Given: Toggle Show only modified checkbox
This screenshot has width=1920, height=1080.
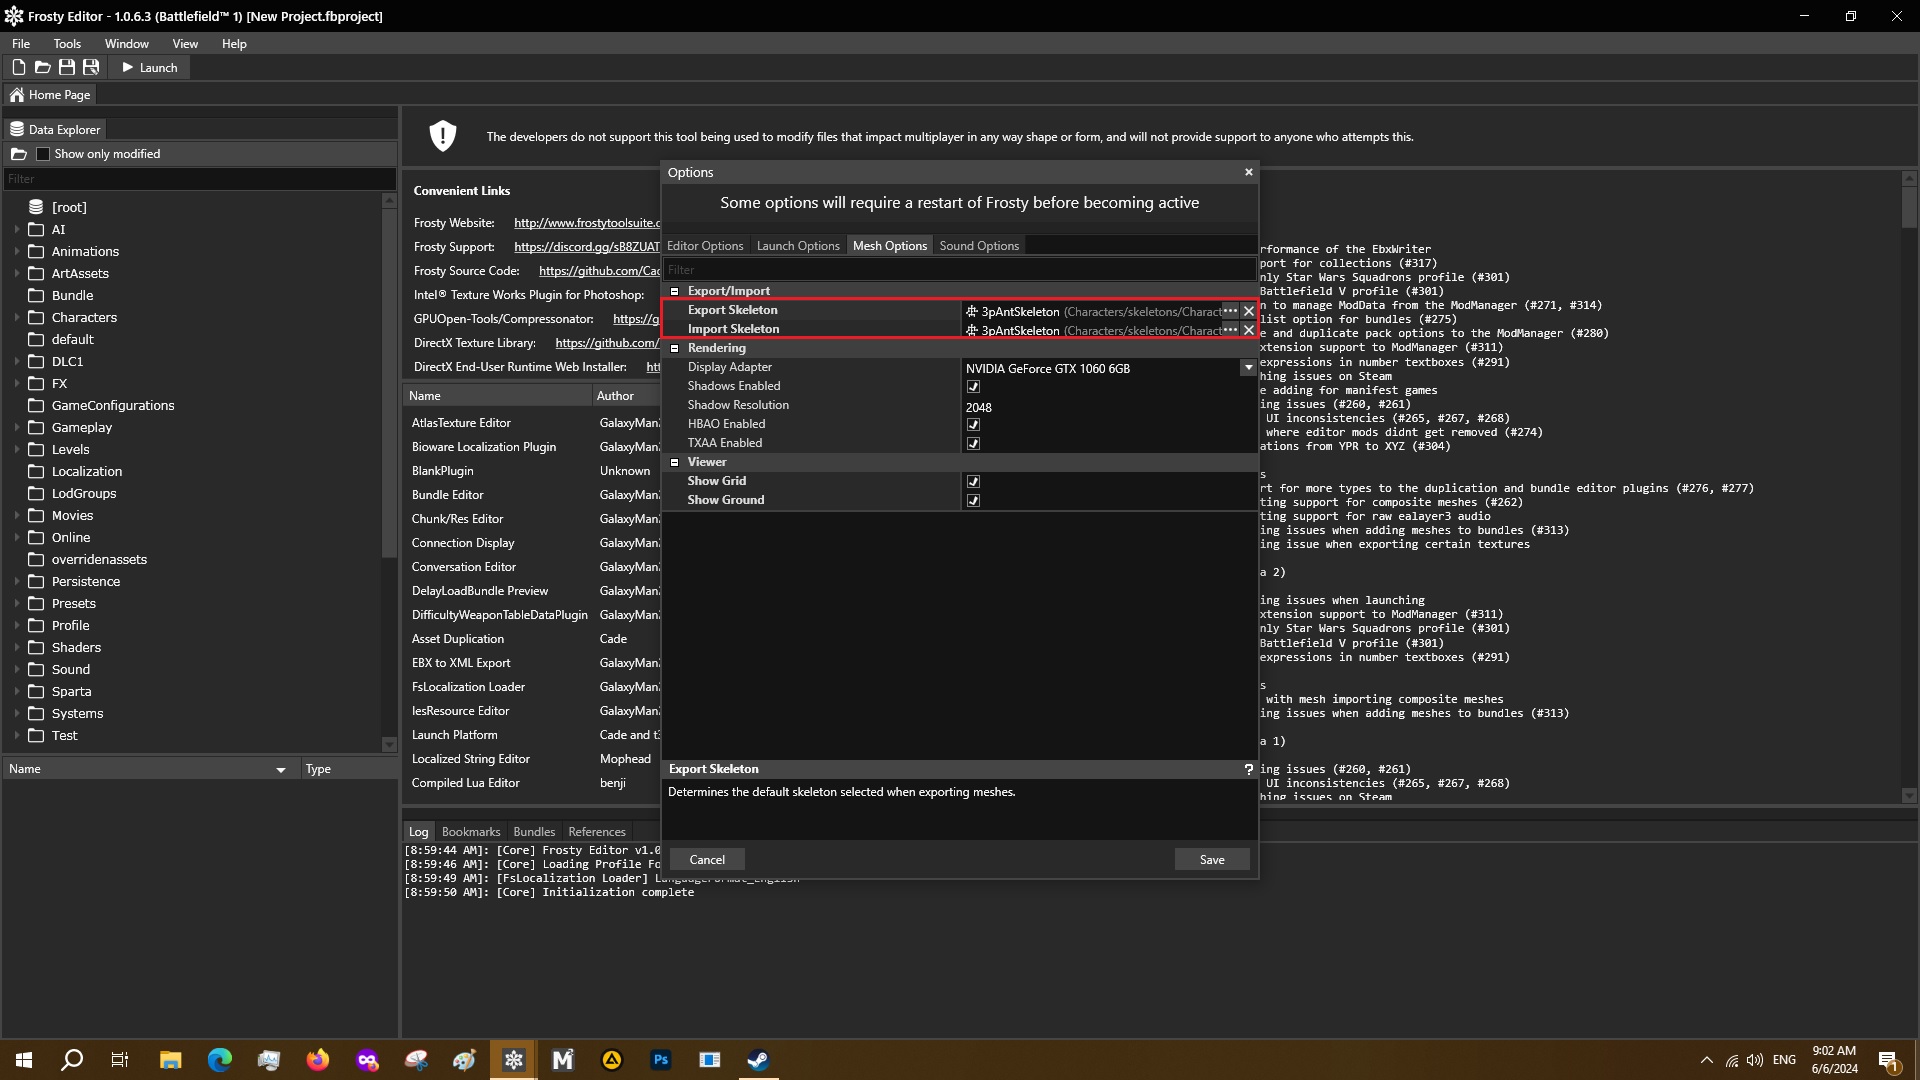Looking at the screenshot, I should 43,154.
